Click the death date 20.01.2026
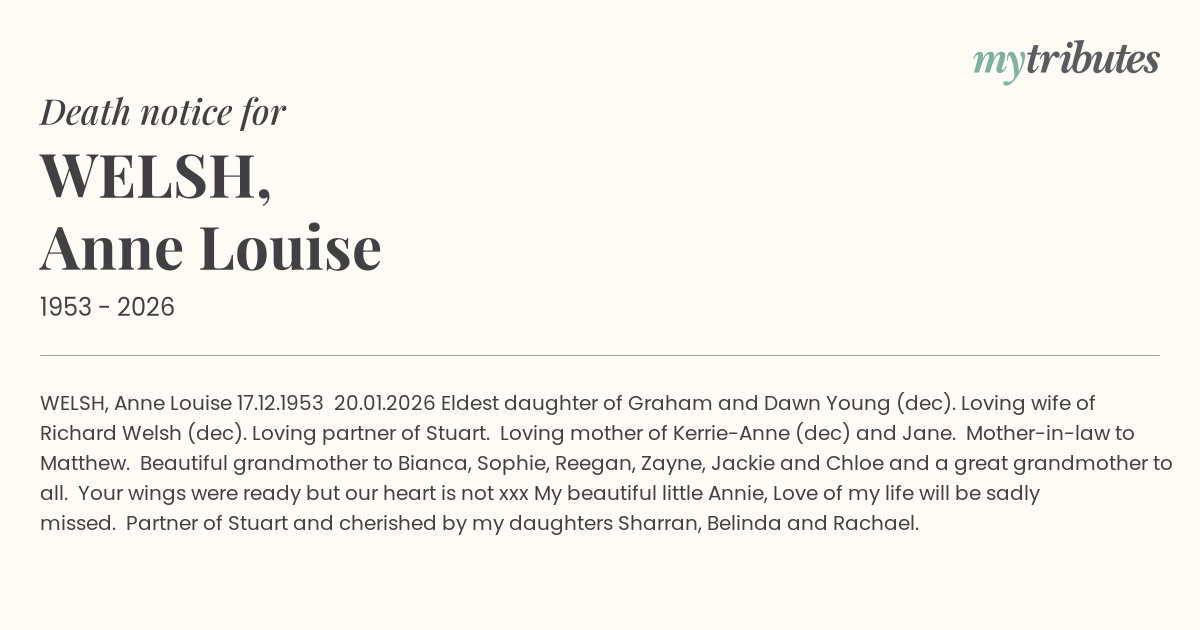1200x630 pixels. 384,403
